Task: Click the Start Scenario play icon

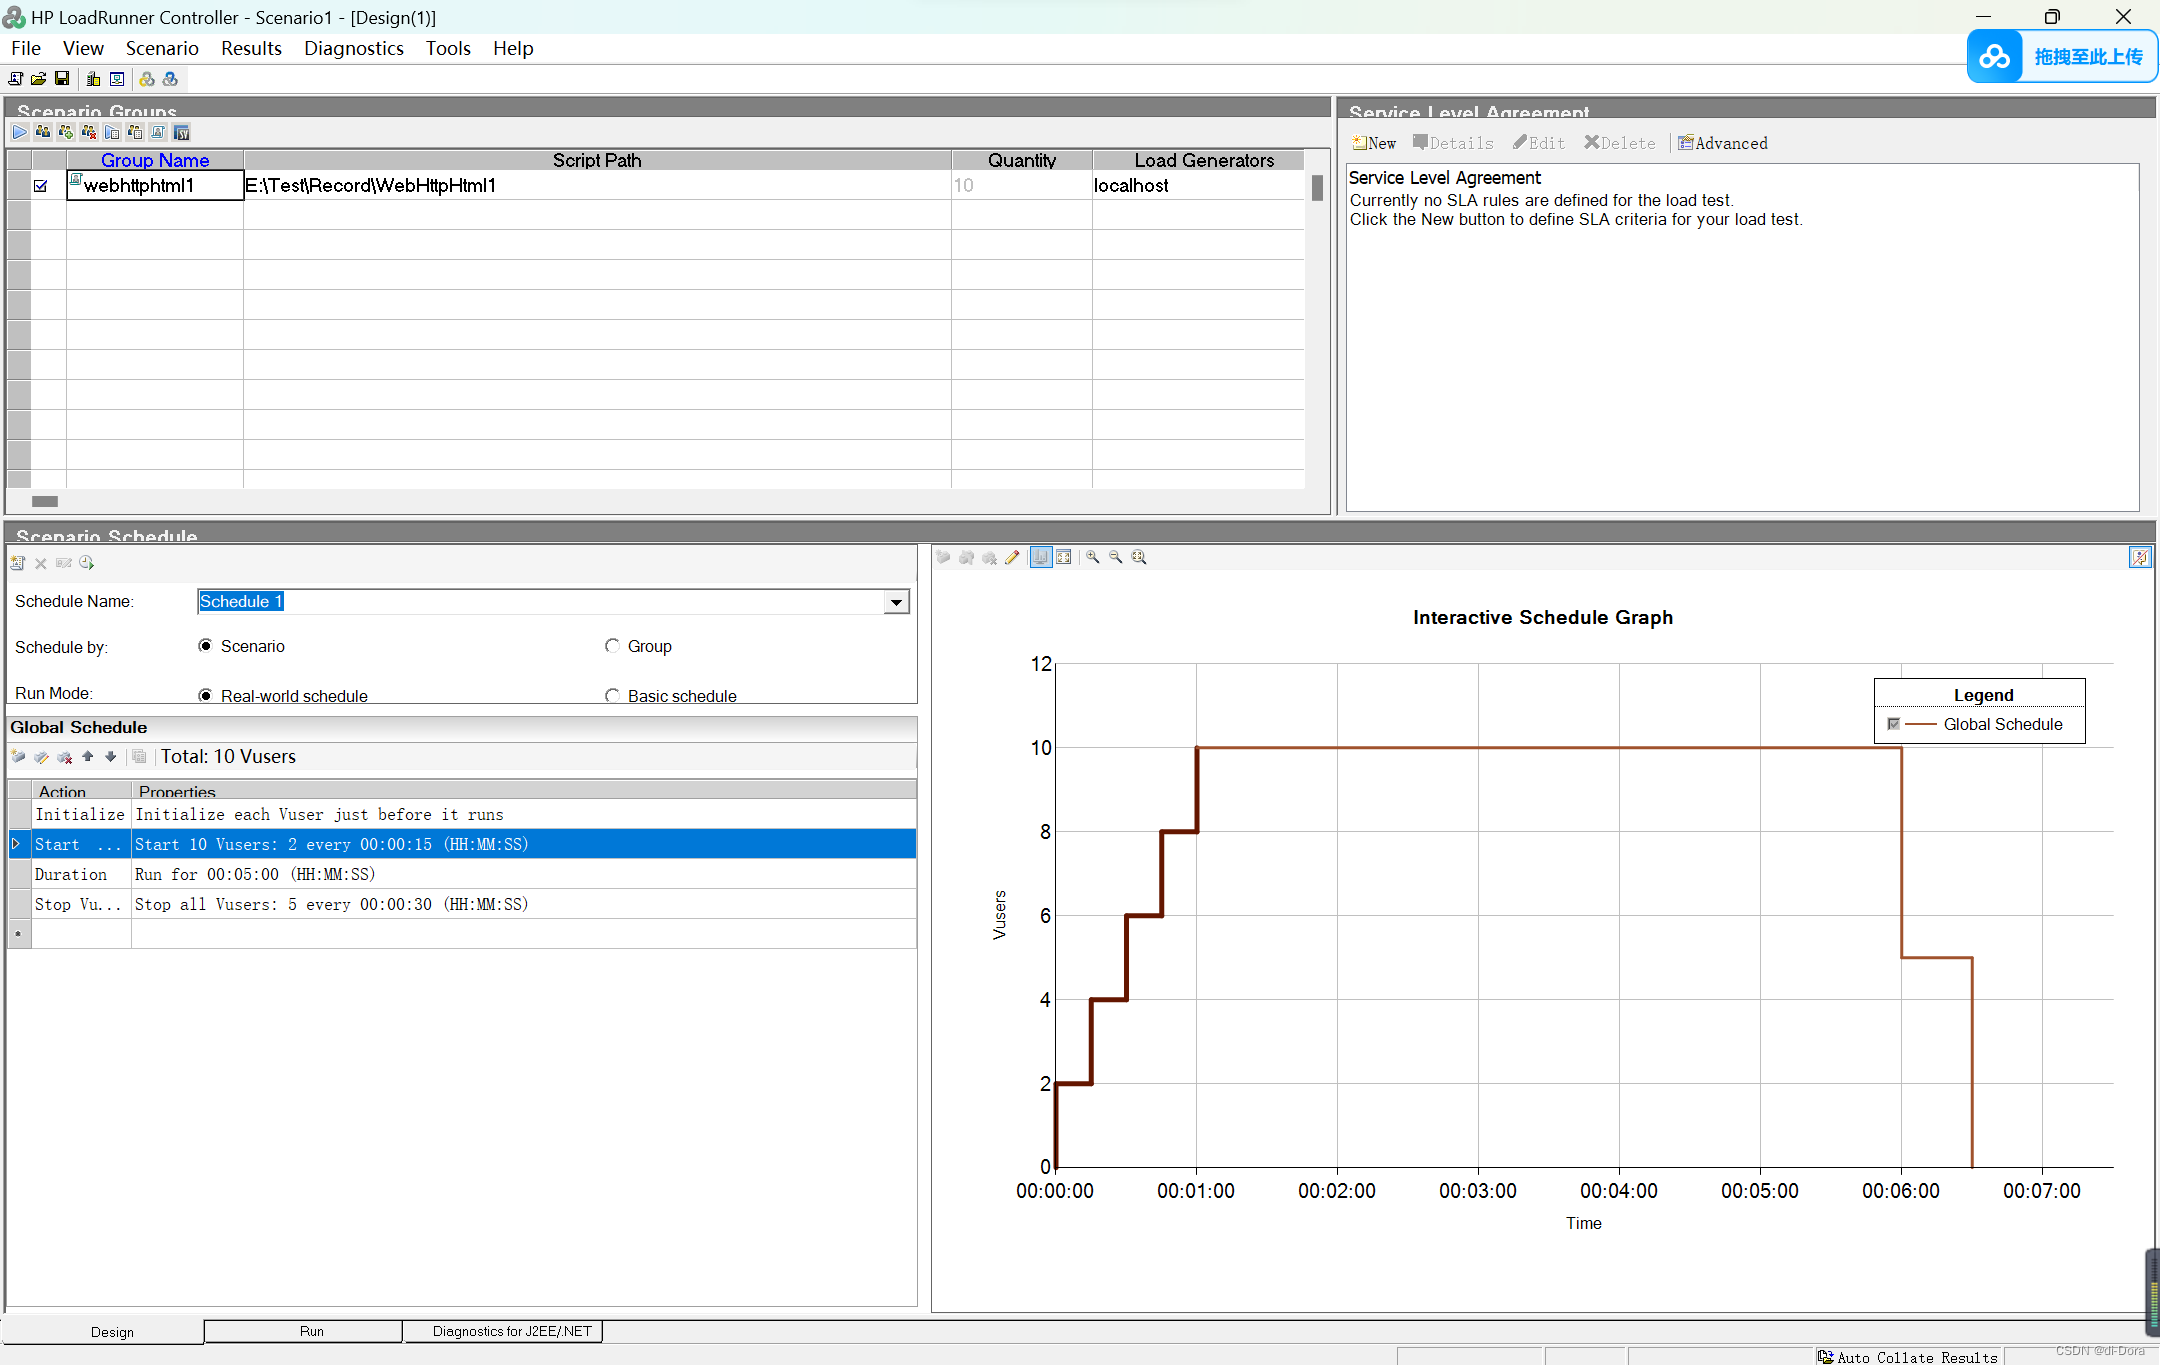Action: coord(20,132)
